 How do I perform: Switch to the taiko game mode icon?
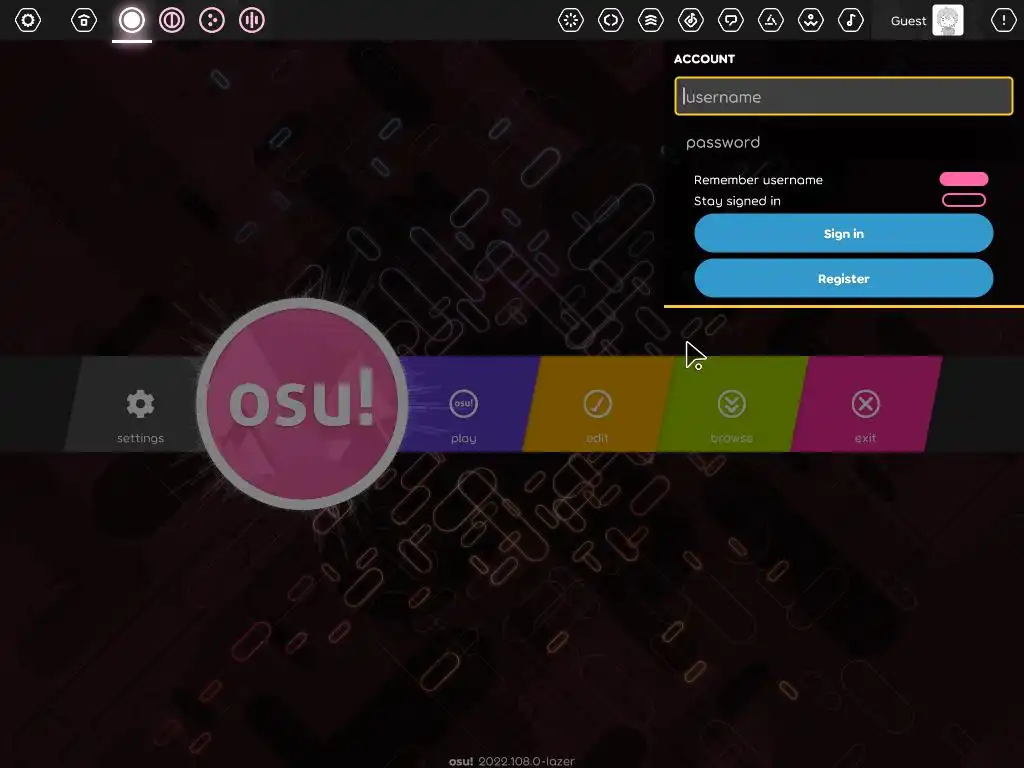(172, 20)
